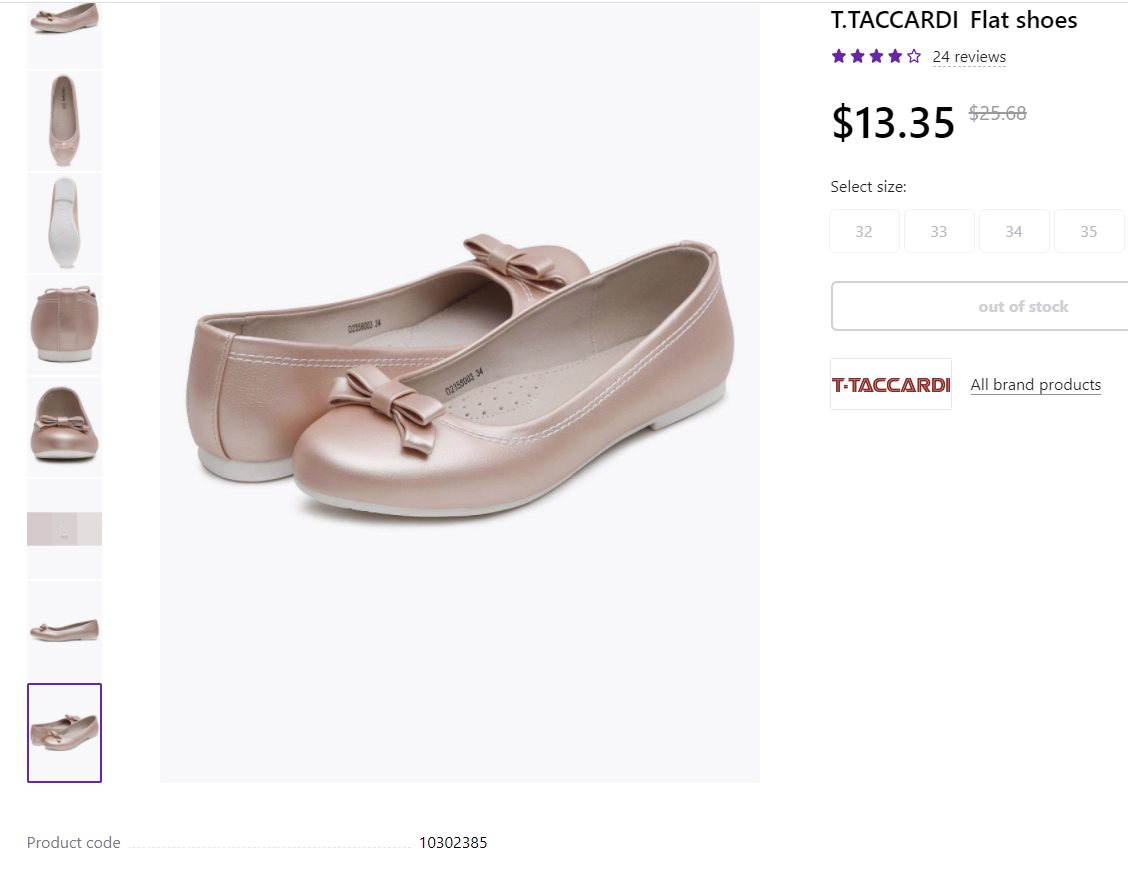View the heel back-view thumbnail

(64, 324)
